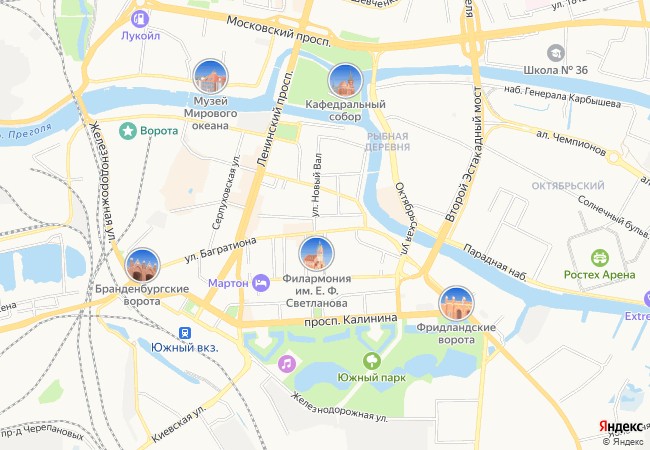Click the Южный вкз. railway station icon
Screen dimensions: 650x450
(185, 333)
